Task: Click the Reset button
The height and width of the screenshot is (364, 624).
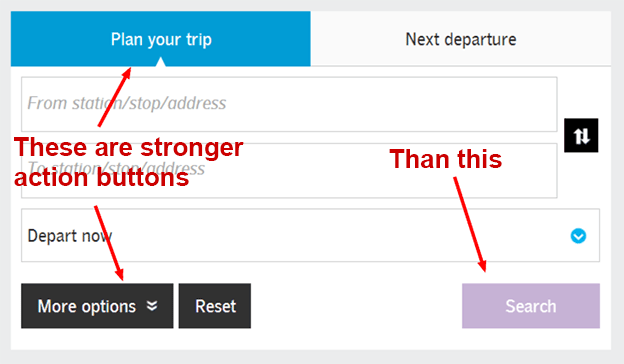Action: pos(215,306)
